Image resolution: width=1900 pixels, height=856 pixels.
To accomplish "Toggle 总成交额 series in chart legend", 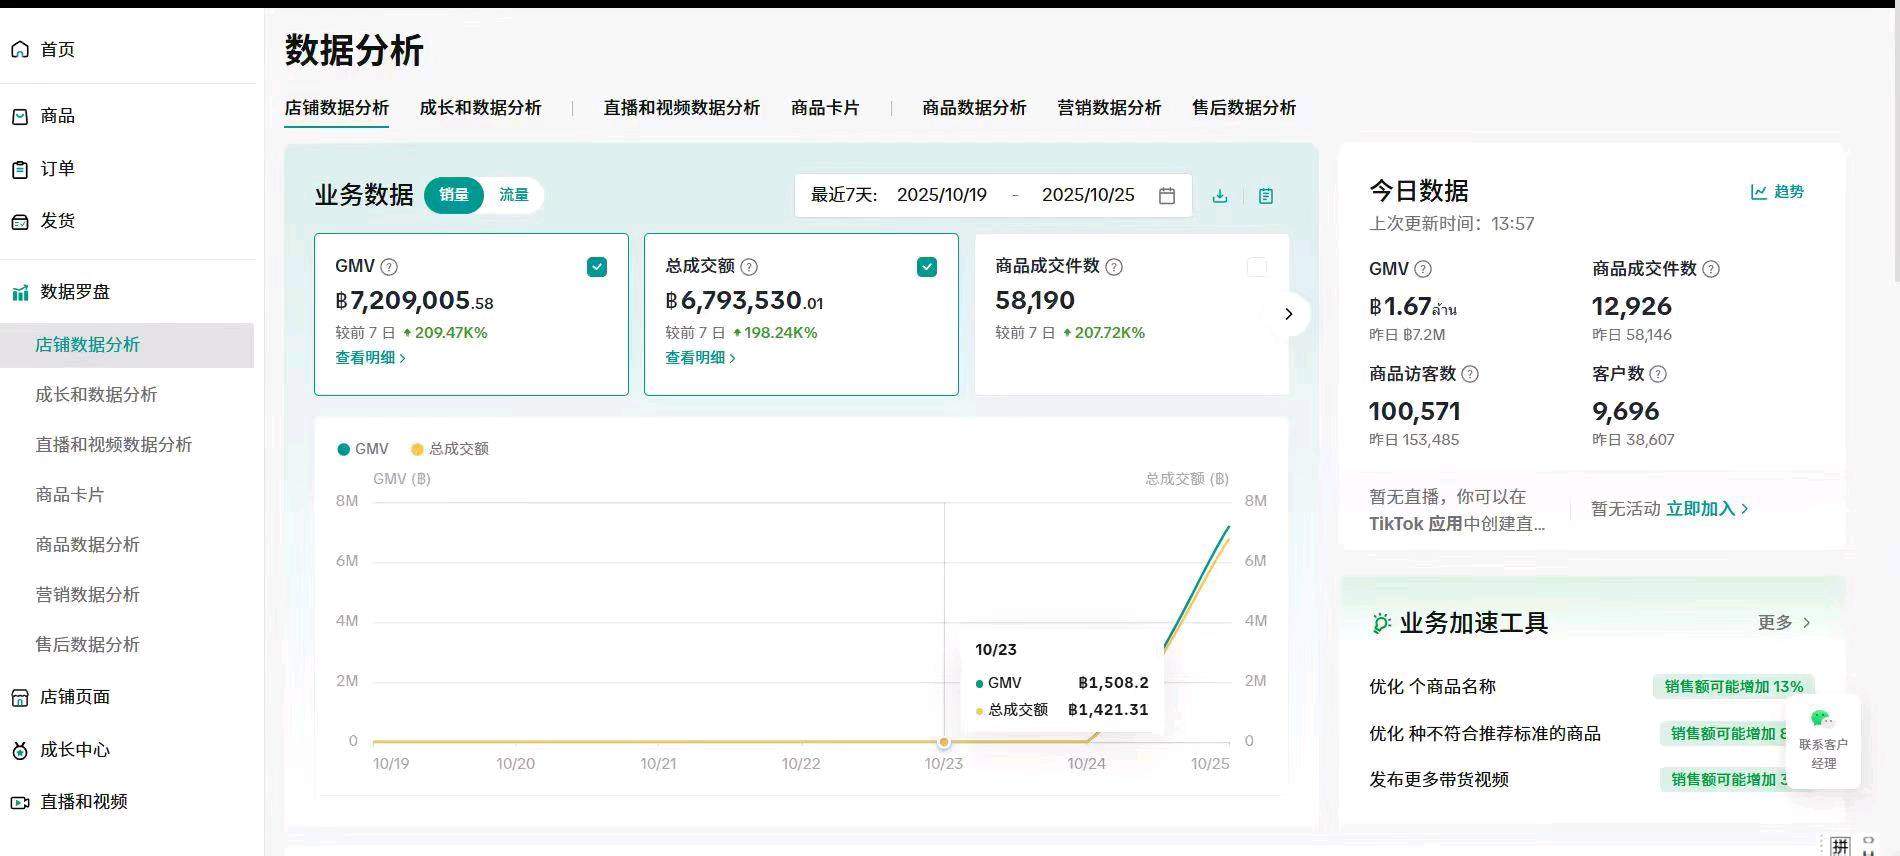I will tap(450, 449).
